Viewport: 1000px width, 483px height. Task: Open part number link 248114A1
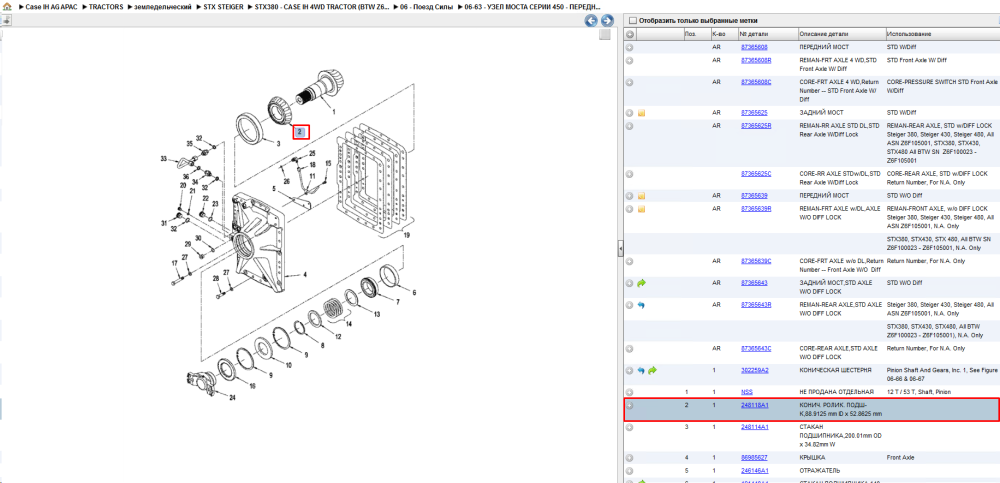754,427
